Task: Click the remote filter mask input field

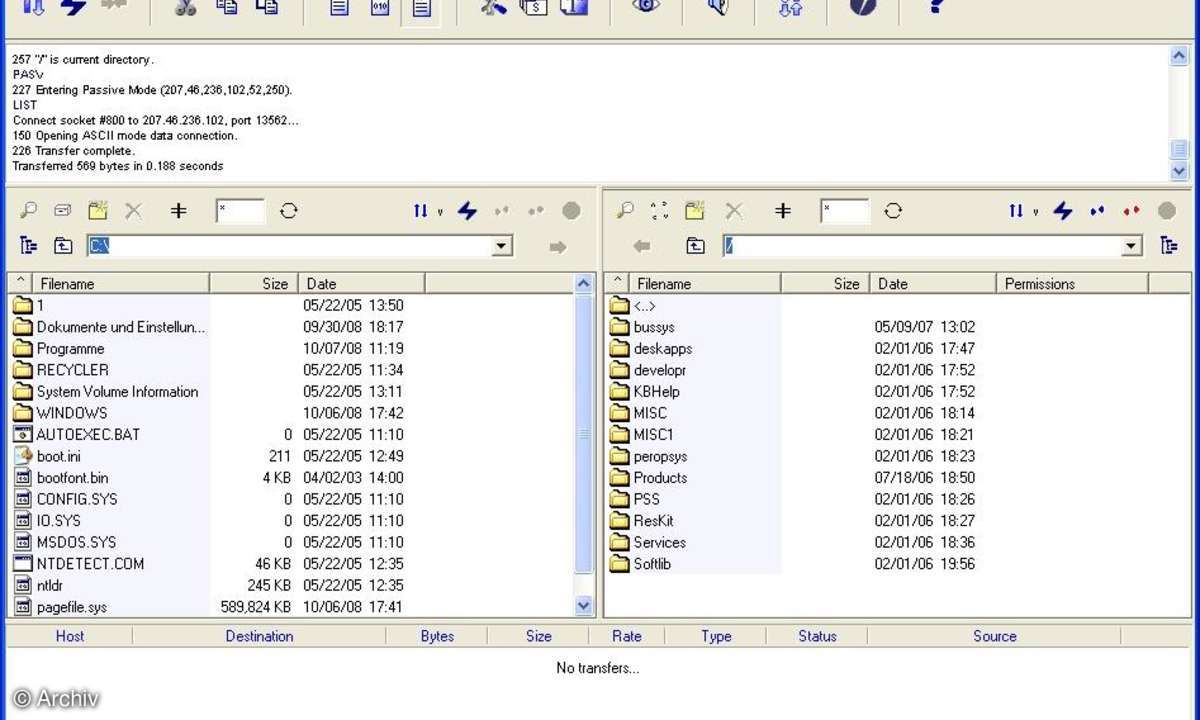Action: (x=845, y=211)
